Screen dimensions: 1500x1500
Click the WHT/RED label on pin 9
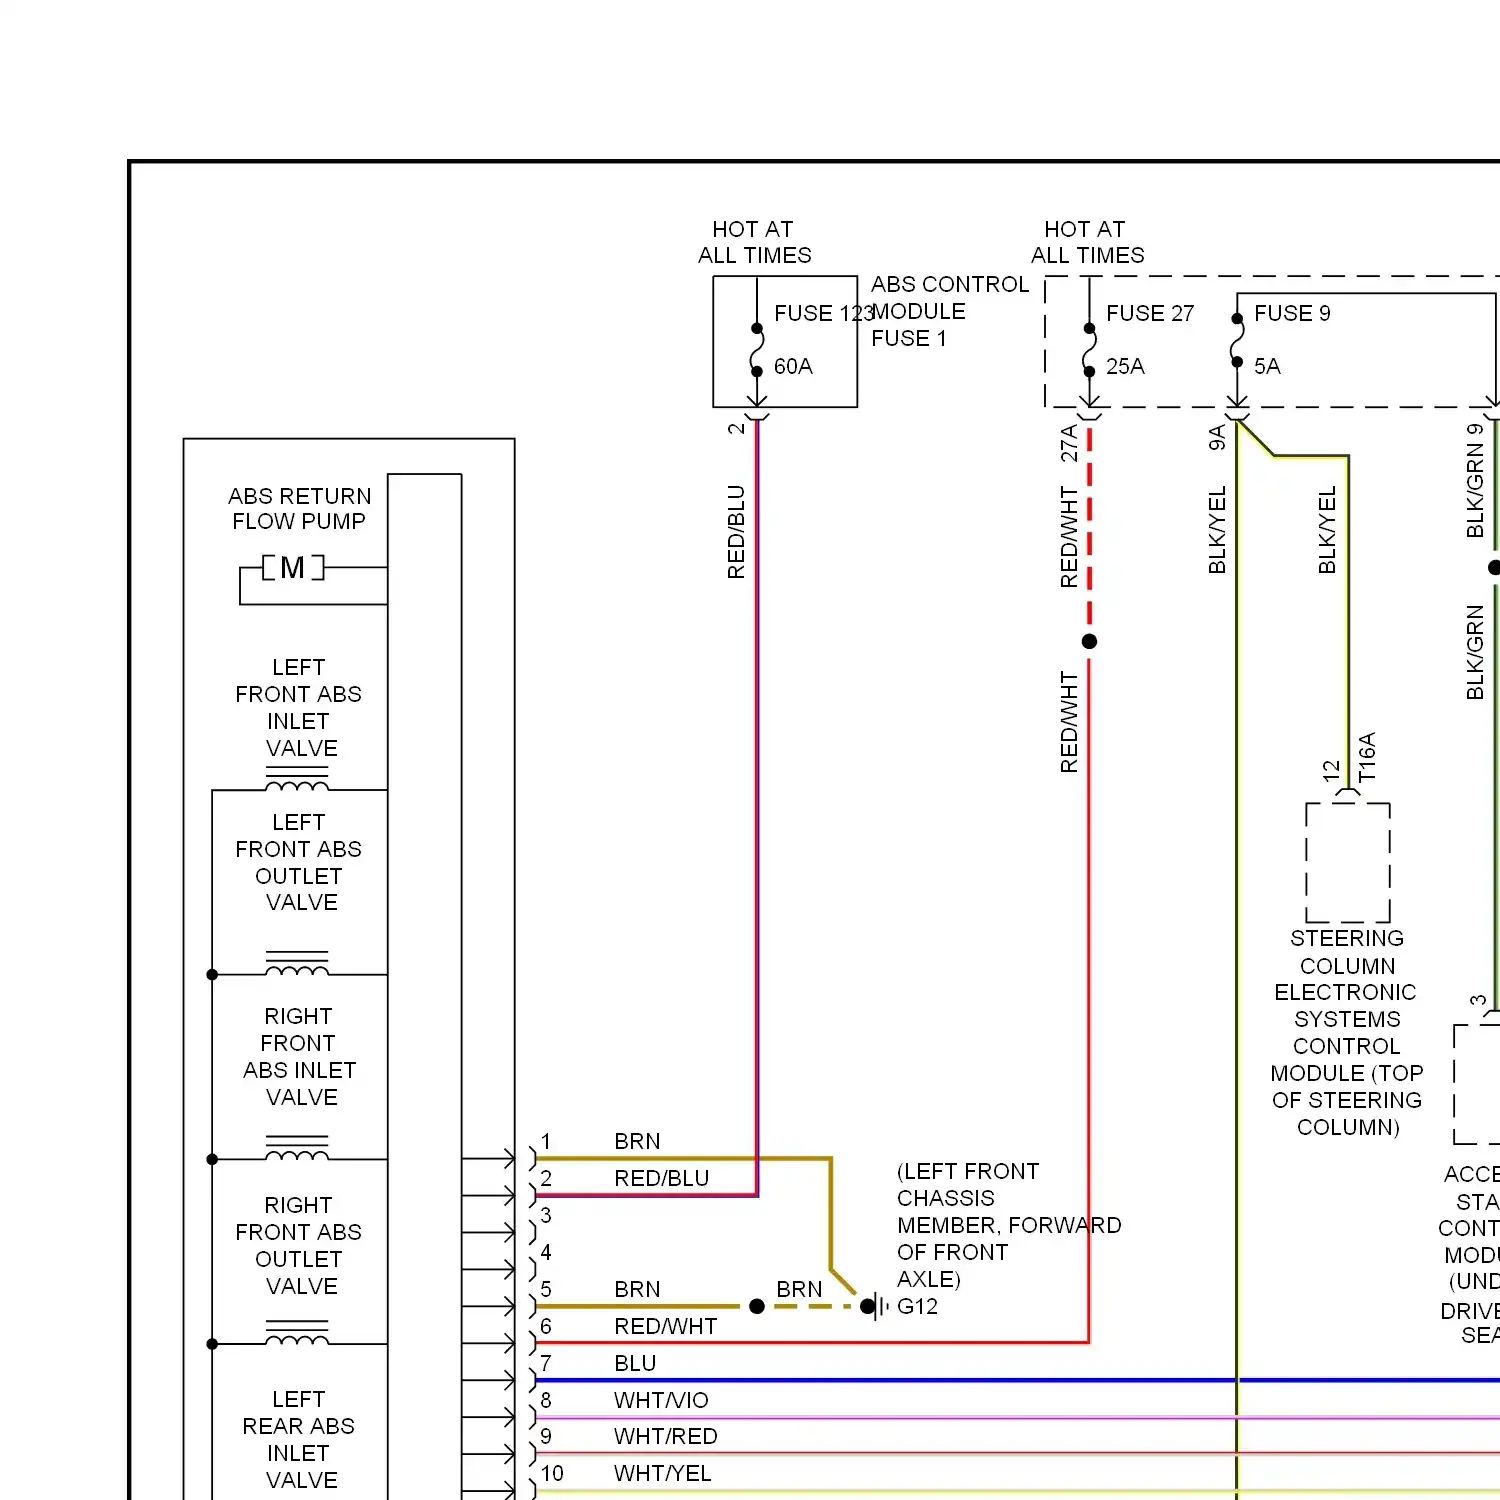pyautogui.click(x=665, y=1436)
